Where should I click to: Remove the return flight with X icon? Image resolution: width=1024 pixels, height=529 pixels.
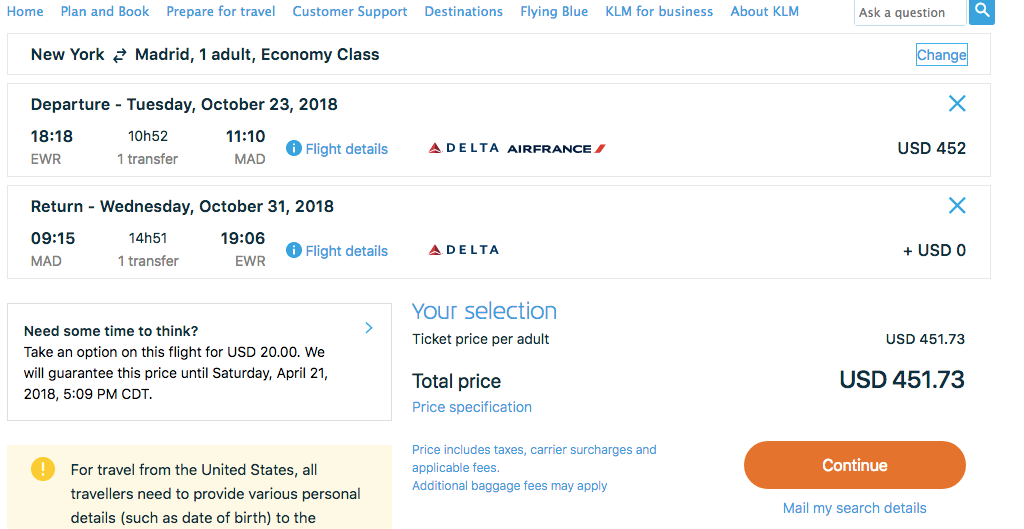[957, 205]
